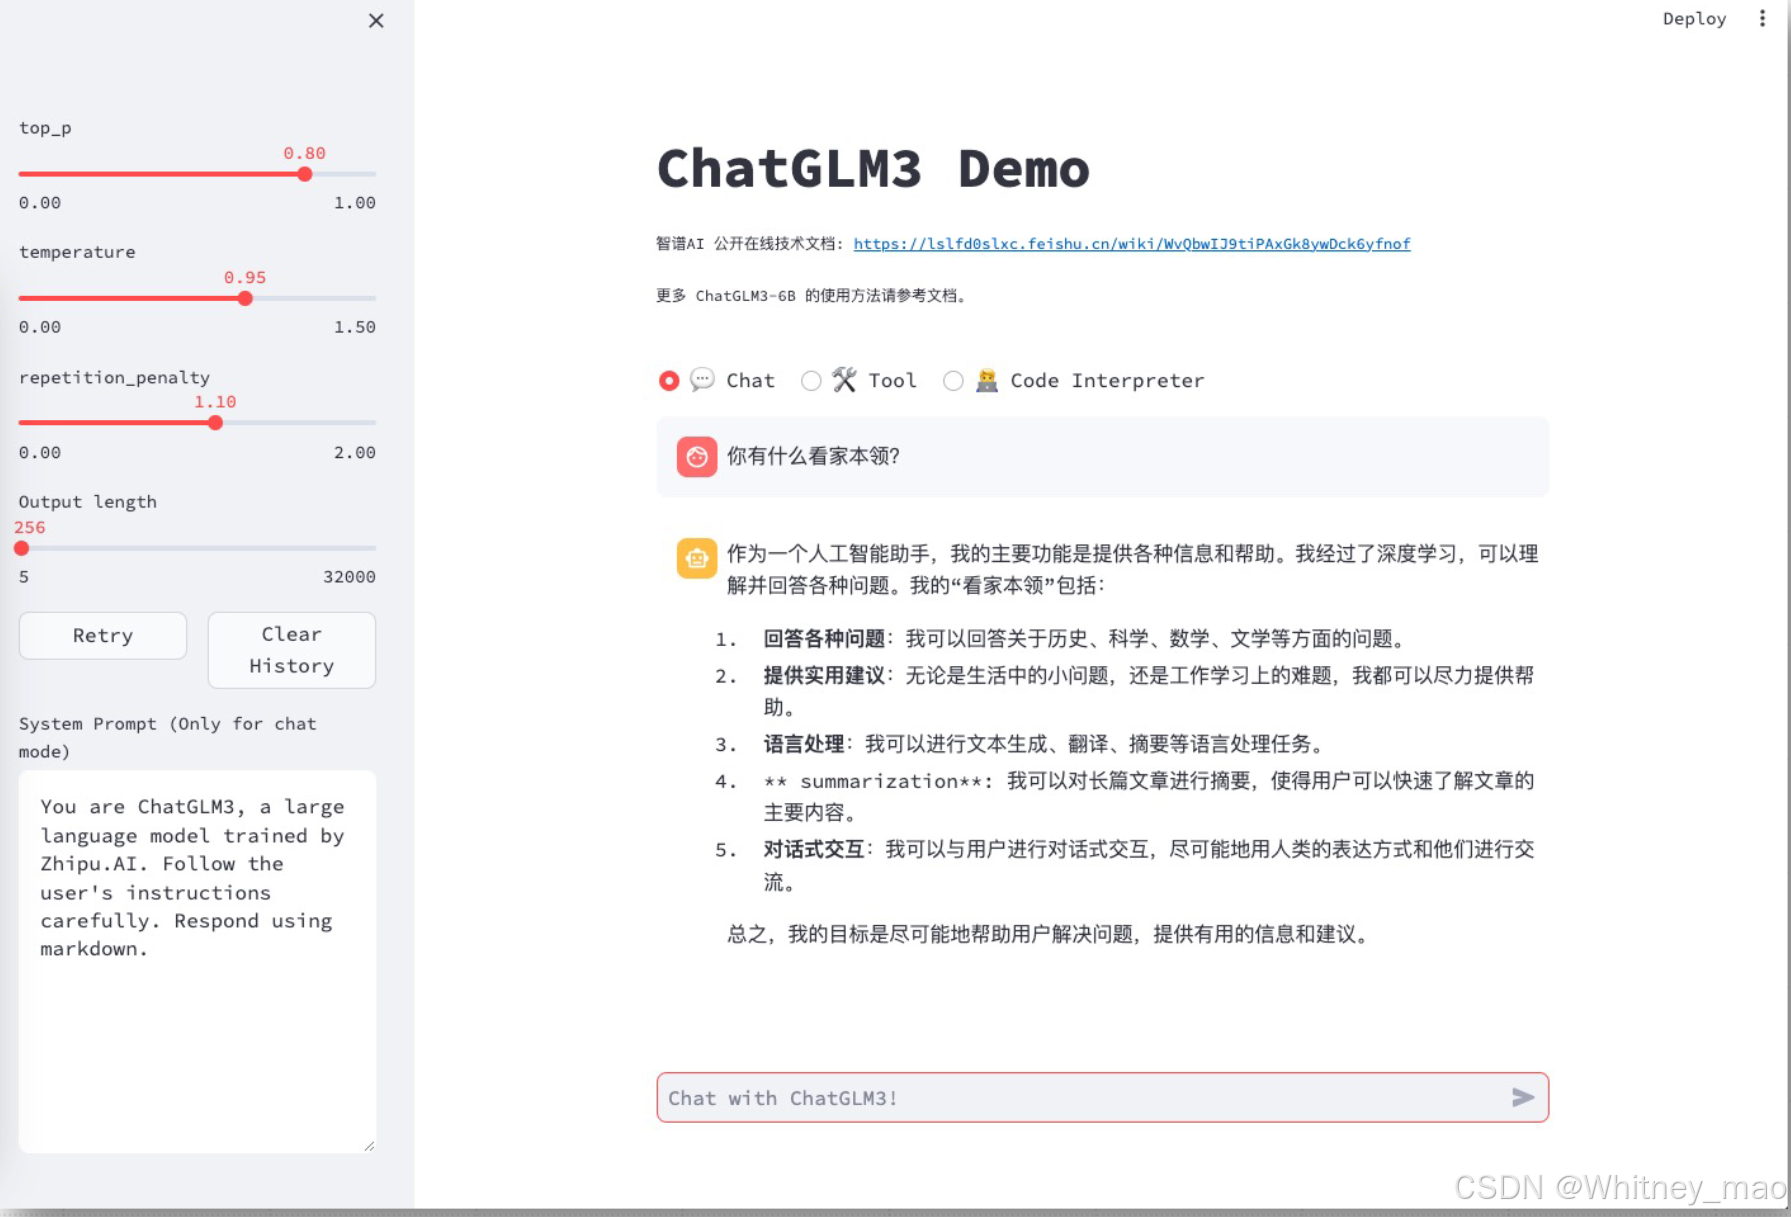Click the user message 你有什么看家本领?
The image size is (1791, 1217).
(x=813, y=456)
